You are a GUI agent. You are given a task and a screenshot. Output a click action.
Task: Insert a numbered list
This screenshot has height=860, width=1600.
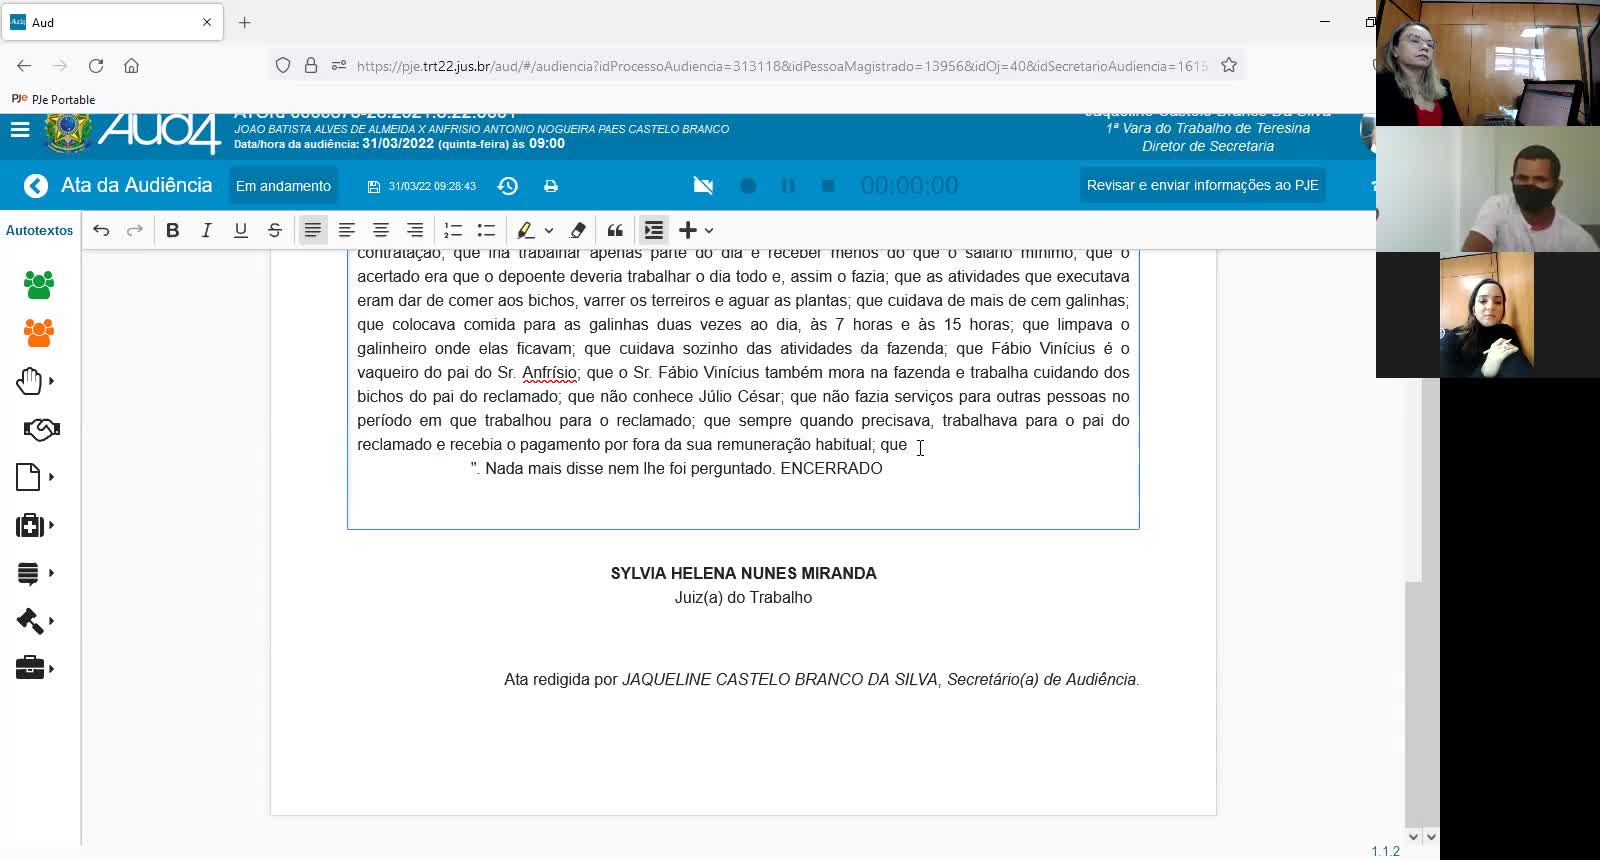[x=453, y=230]
